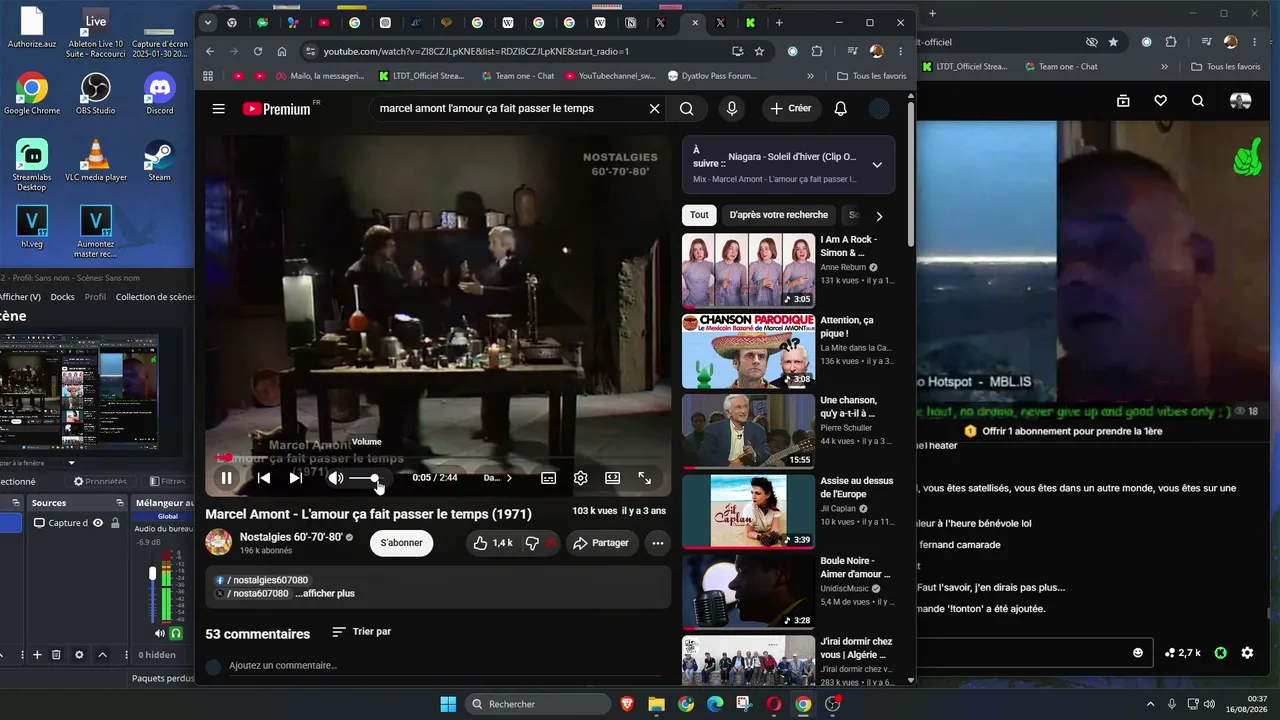Open emoji picker in Kick chat
This screenshot has height=720, width=1280.
click(x=1138, y=653)
